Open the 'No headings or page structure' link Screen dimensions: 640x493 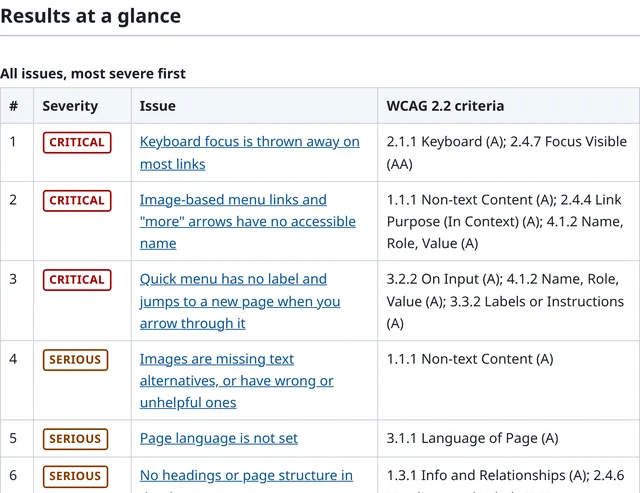[x=246, y=475]
